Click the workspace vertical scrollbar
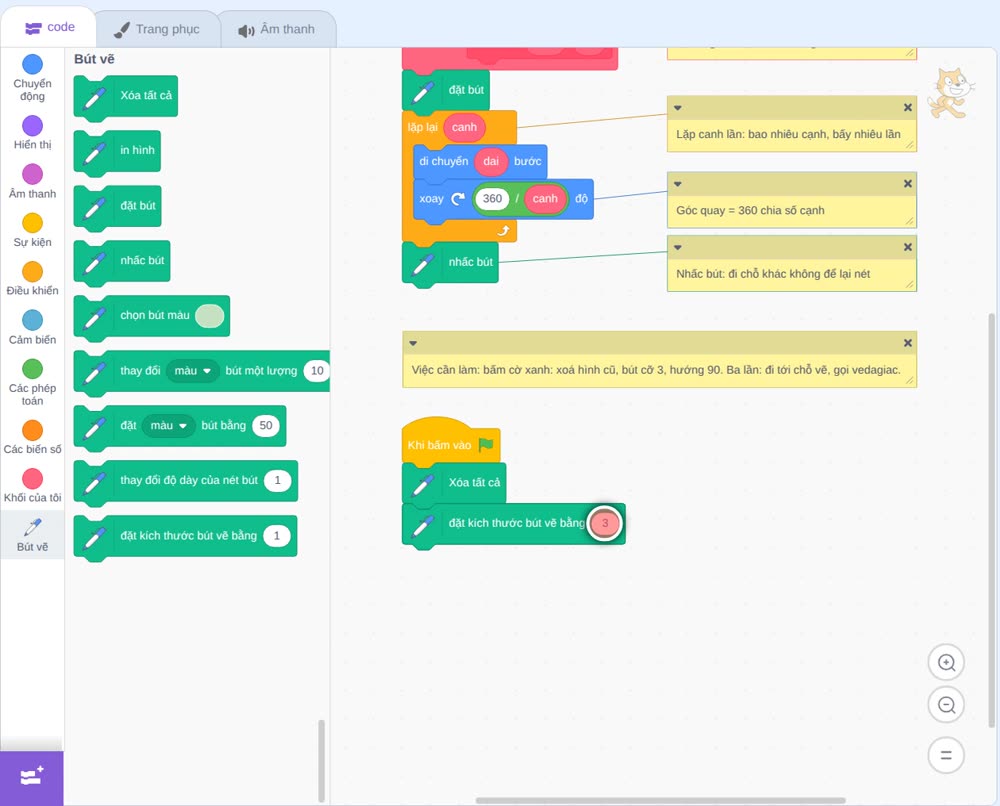The image size is (1000, 806). click(x=992, y=520)
